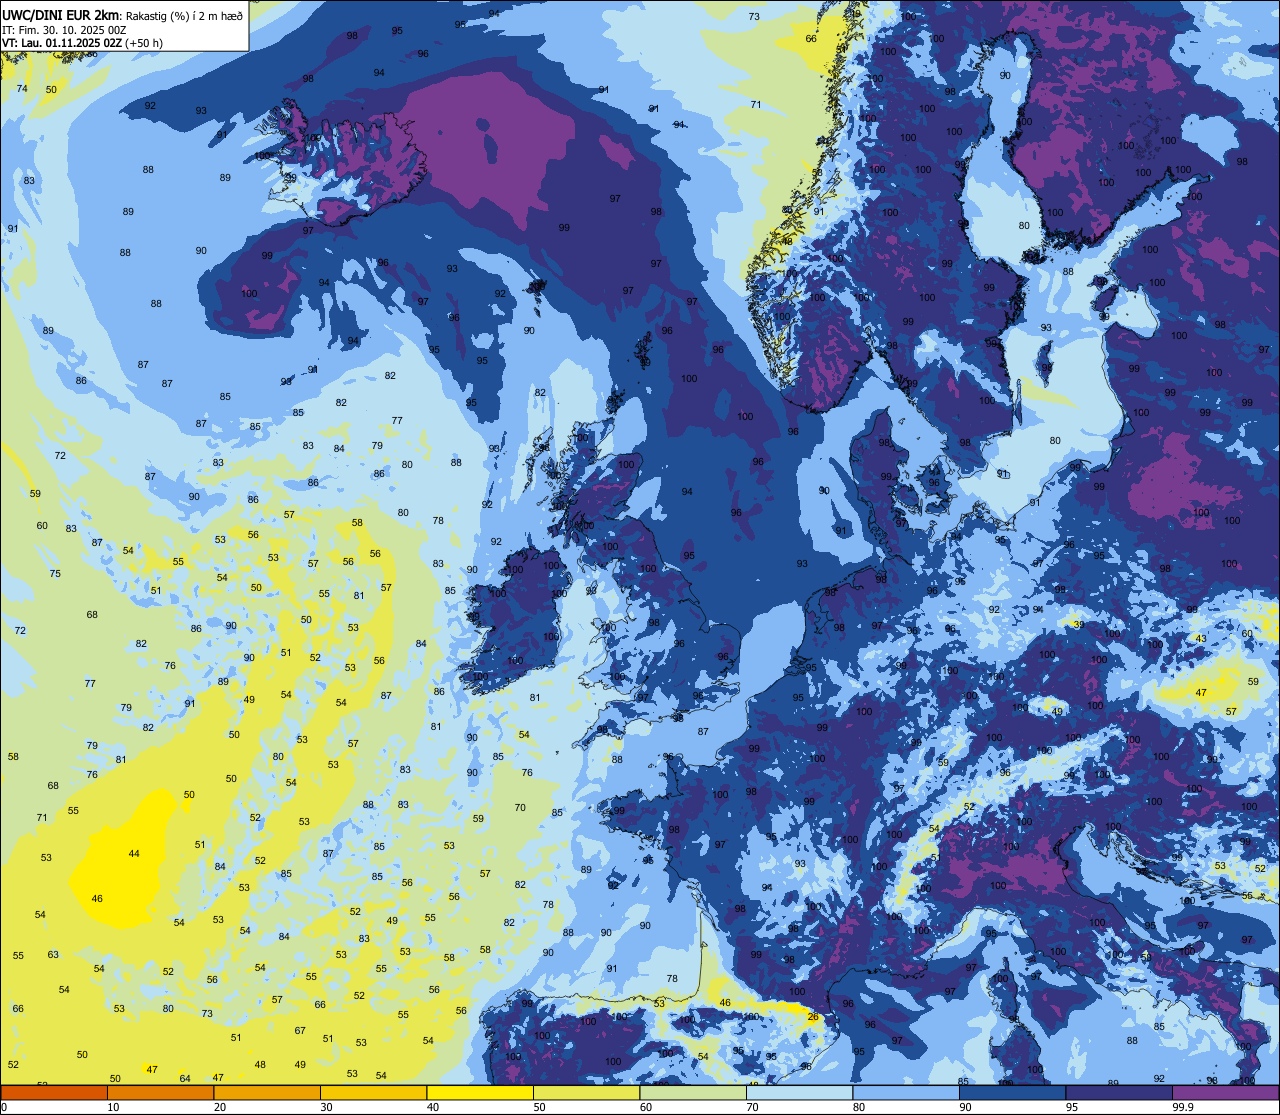Click the amber 30–40 legend swatch
The image size is (1280, 1115).
click(x=373, y=1092)
